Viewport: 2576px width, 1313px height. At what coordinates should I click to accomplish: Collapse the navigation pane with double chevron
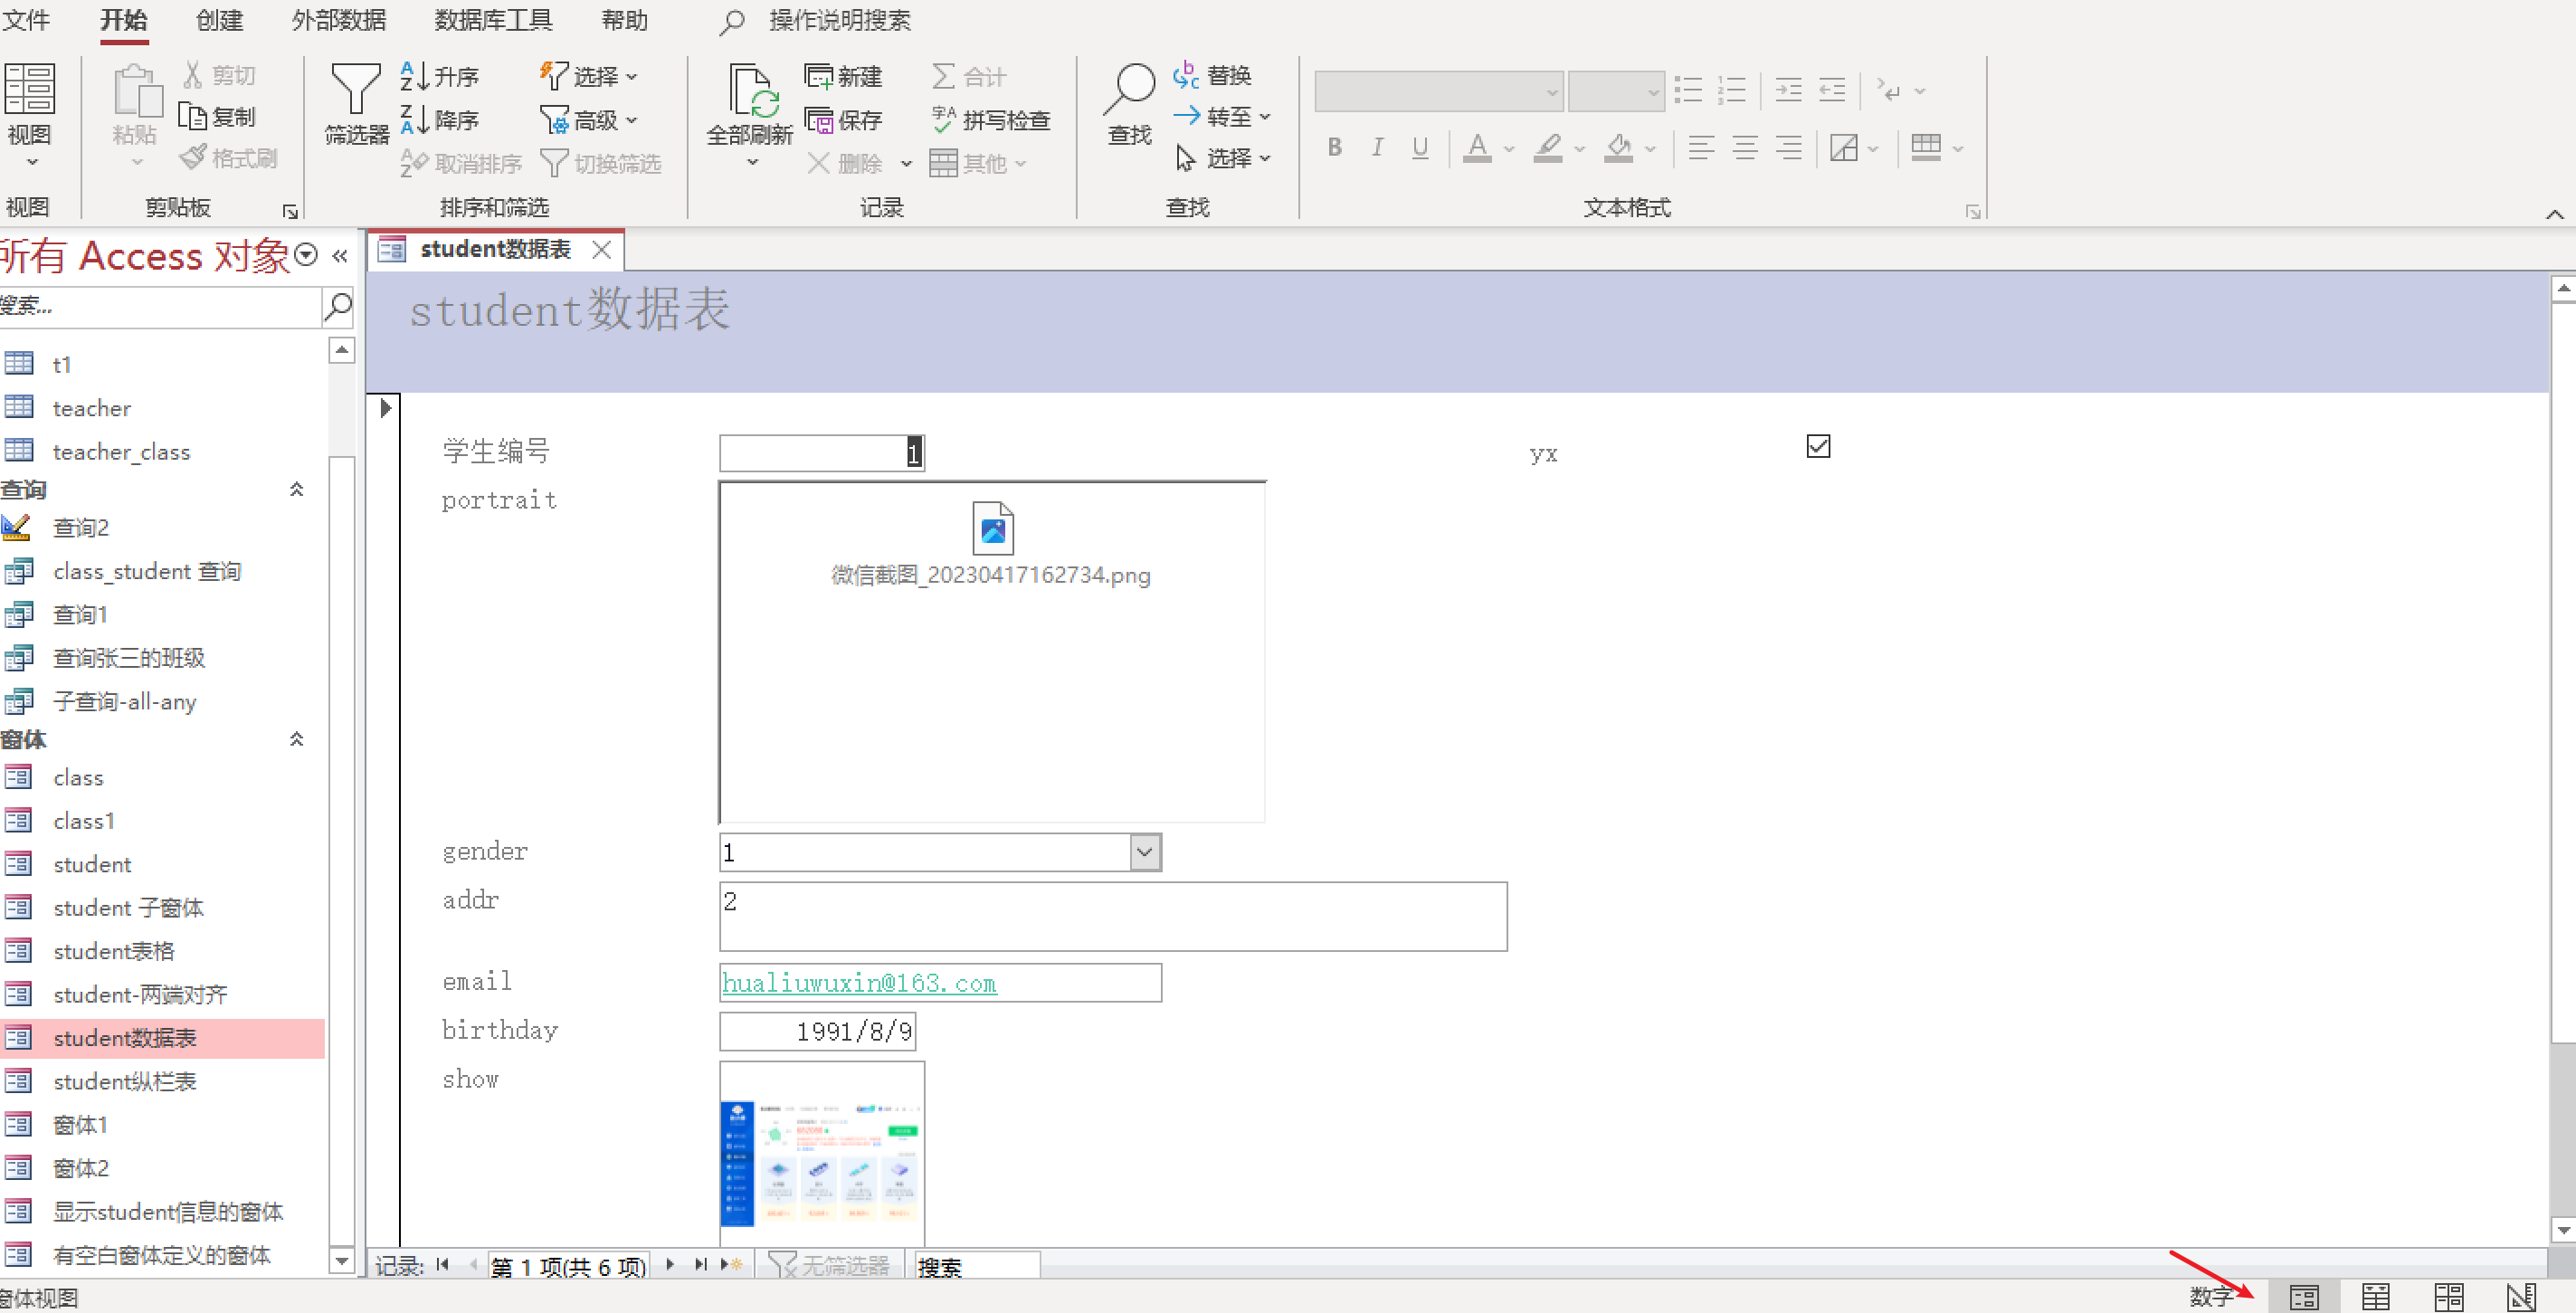pos(340,255)
